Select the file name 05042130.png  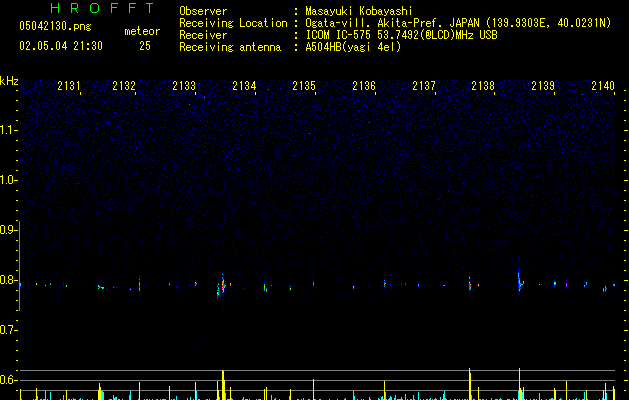click(55, 26)
